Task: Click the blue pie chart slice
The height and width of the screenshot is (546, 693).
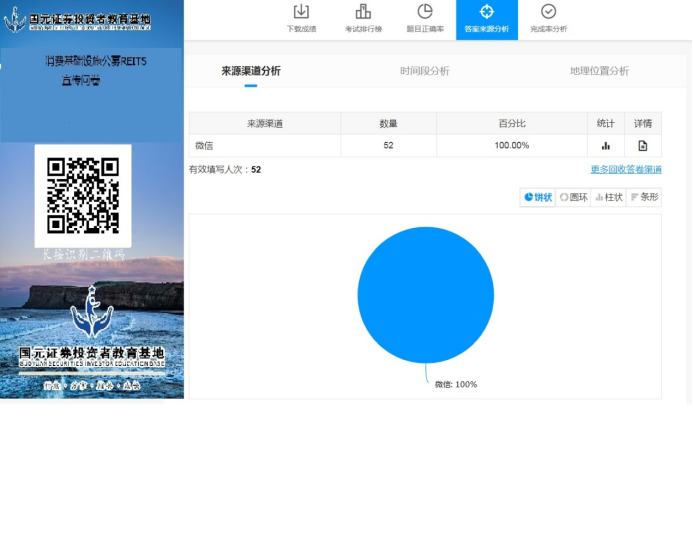Action: (x=426, y=295)
